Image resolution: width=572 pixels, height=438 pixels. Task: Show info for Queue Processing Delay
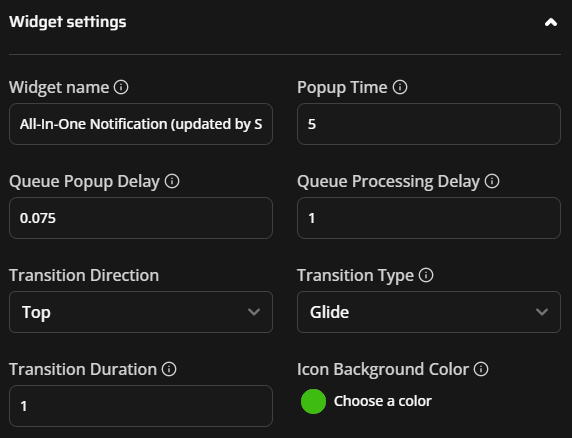click(492, 181)
